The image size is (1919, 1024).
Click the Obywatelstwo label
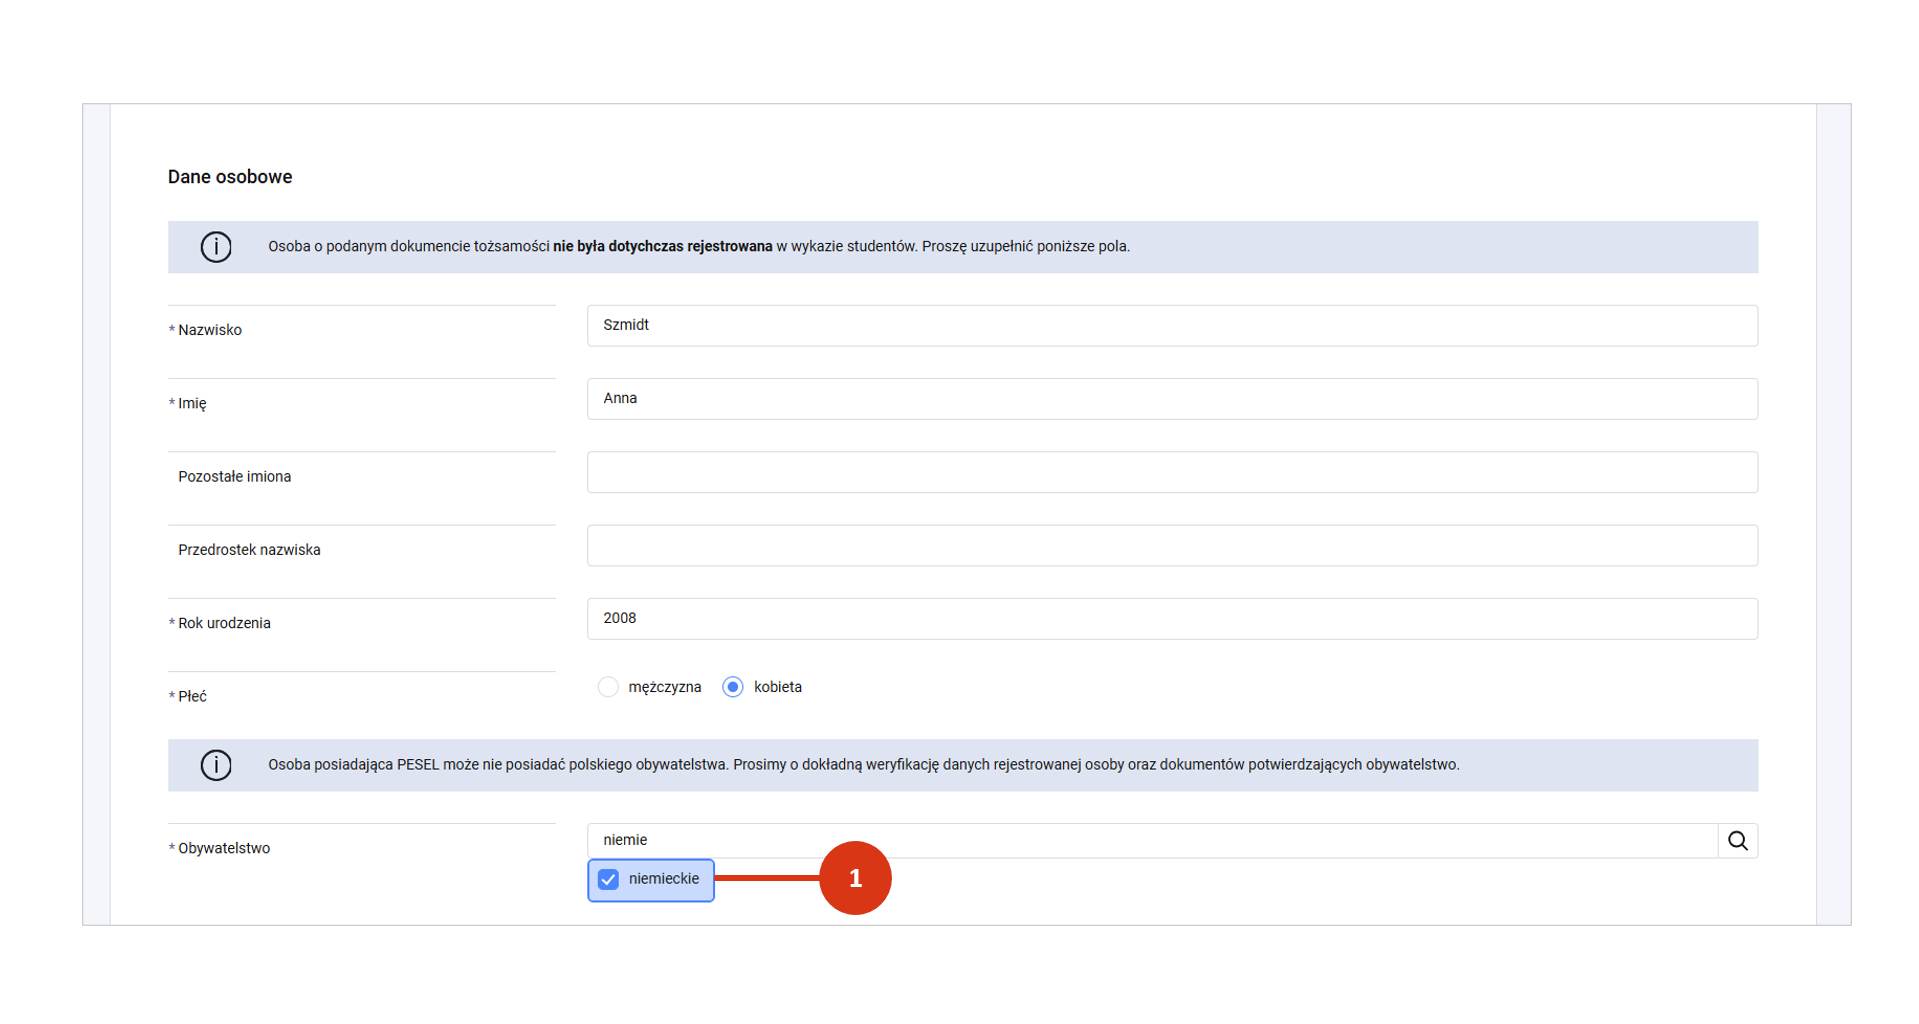(x=224, y=848)
